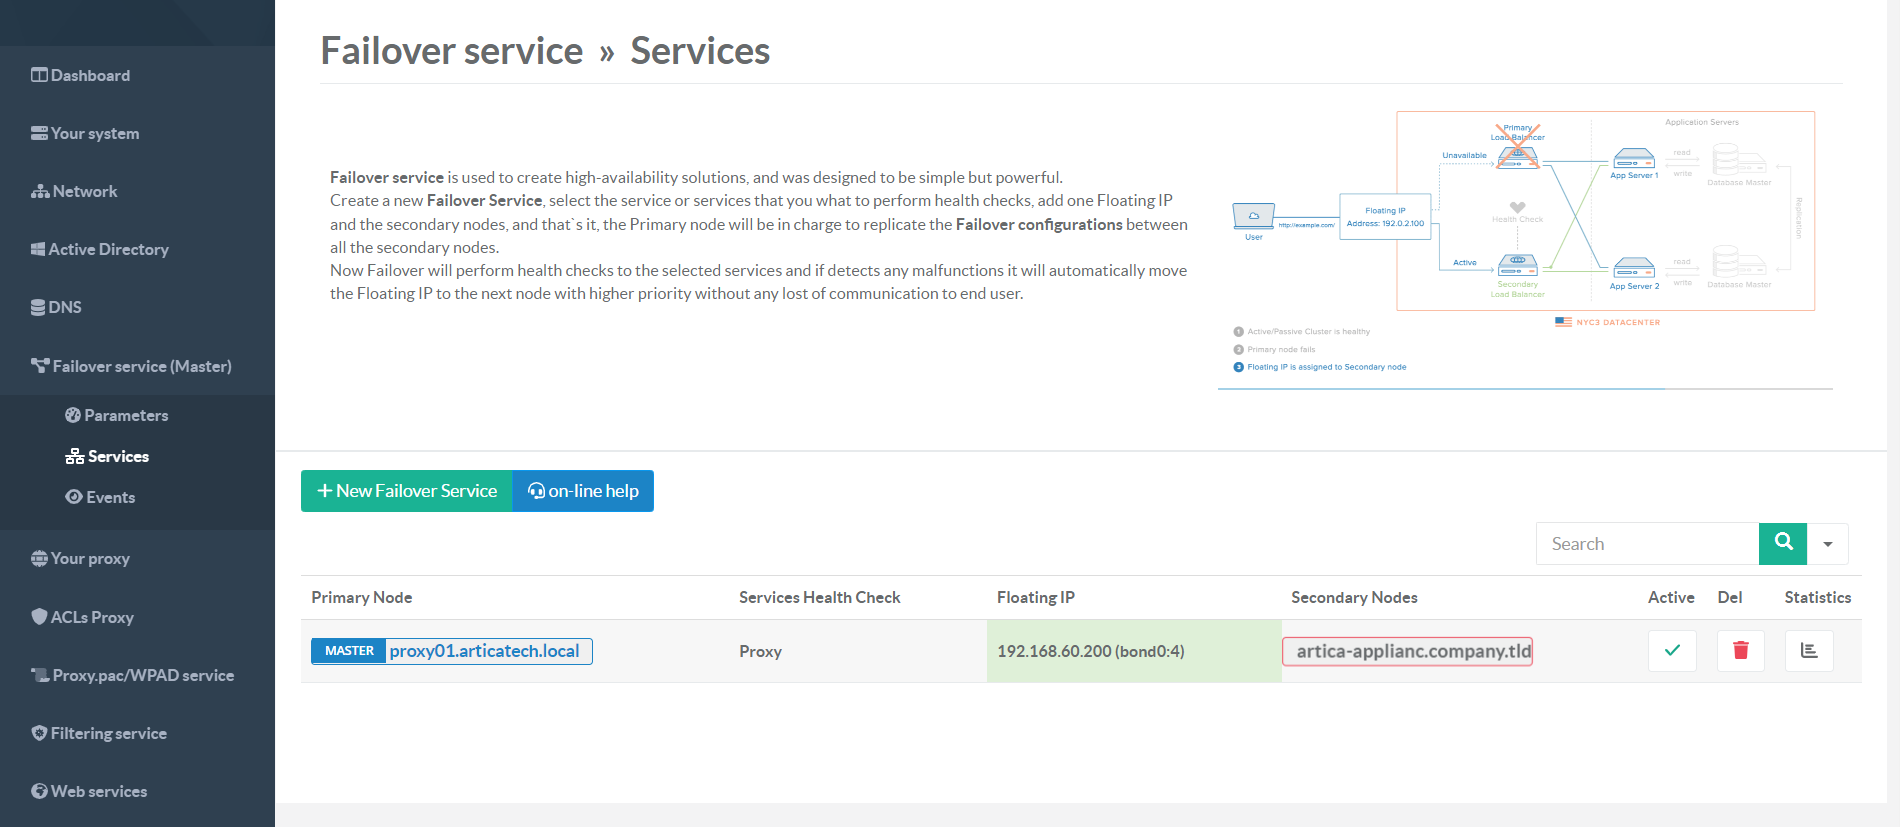Click Floating IP 192.168.60.200 (bond0:4) cell
The width and height of the screenshot is (1900, 827).
(x=1134, y=651)
